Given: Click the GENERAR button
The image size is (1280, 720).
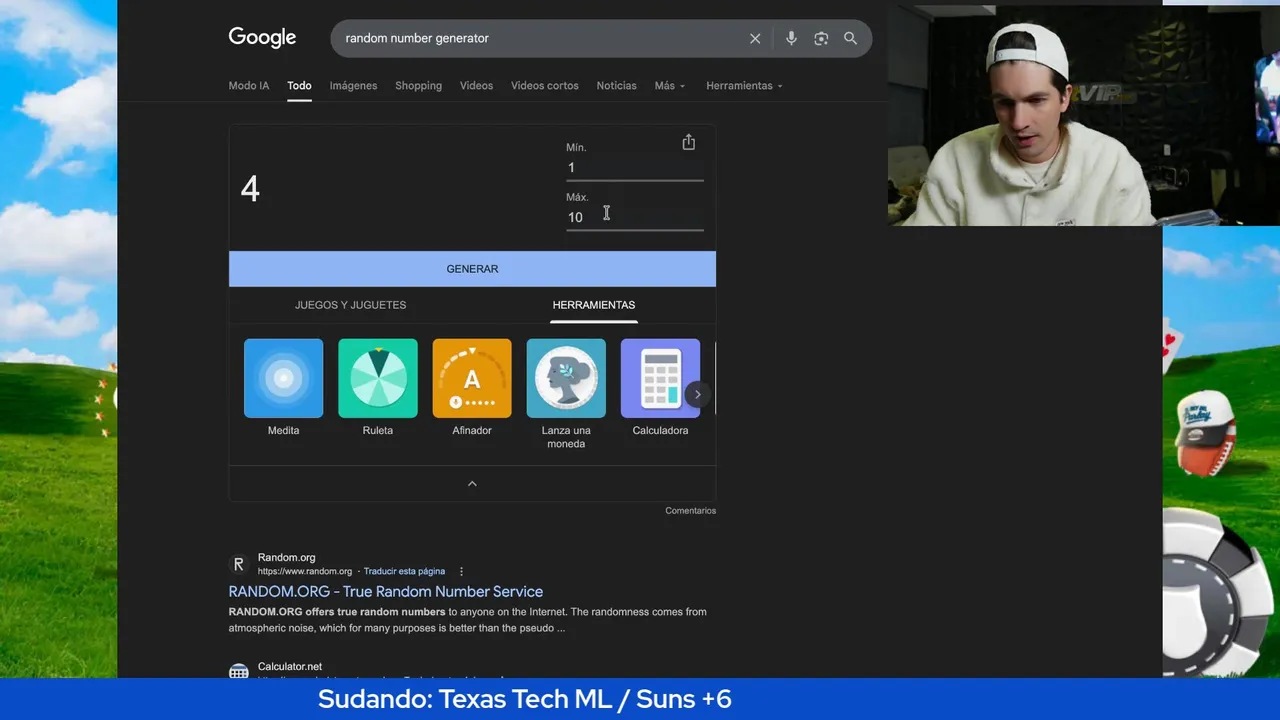Looking at the screenshot, I should pos(472,269).
